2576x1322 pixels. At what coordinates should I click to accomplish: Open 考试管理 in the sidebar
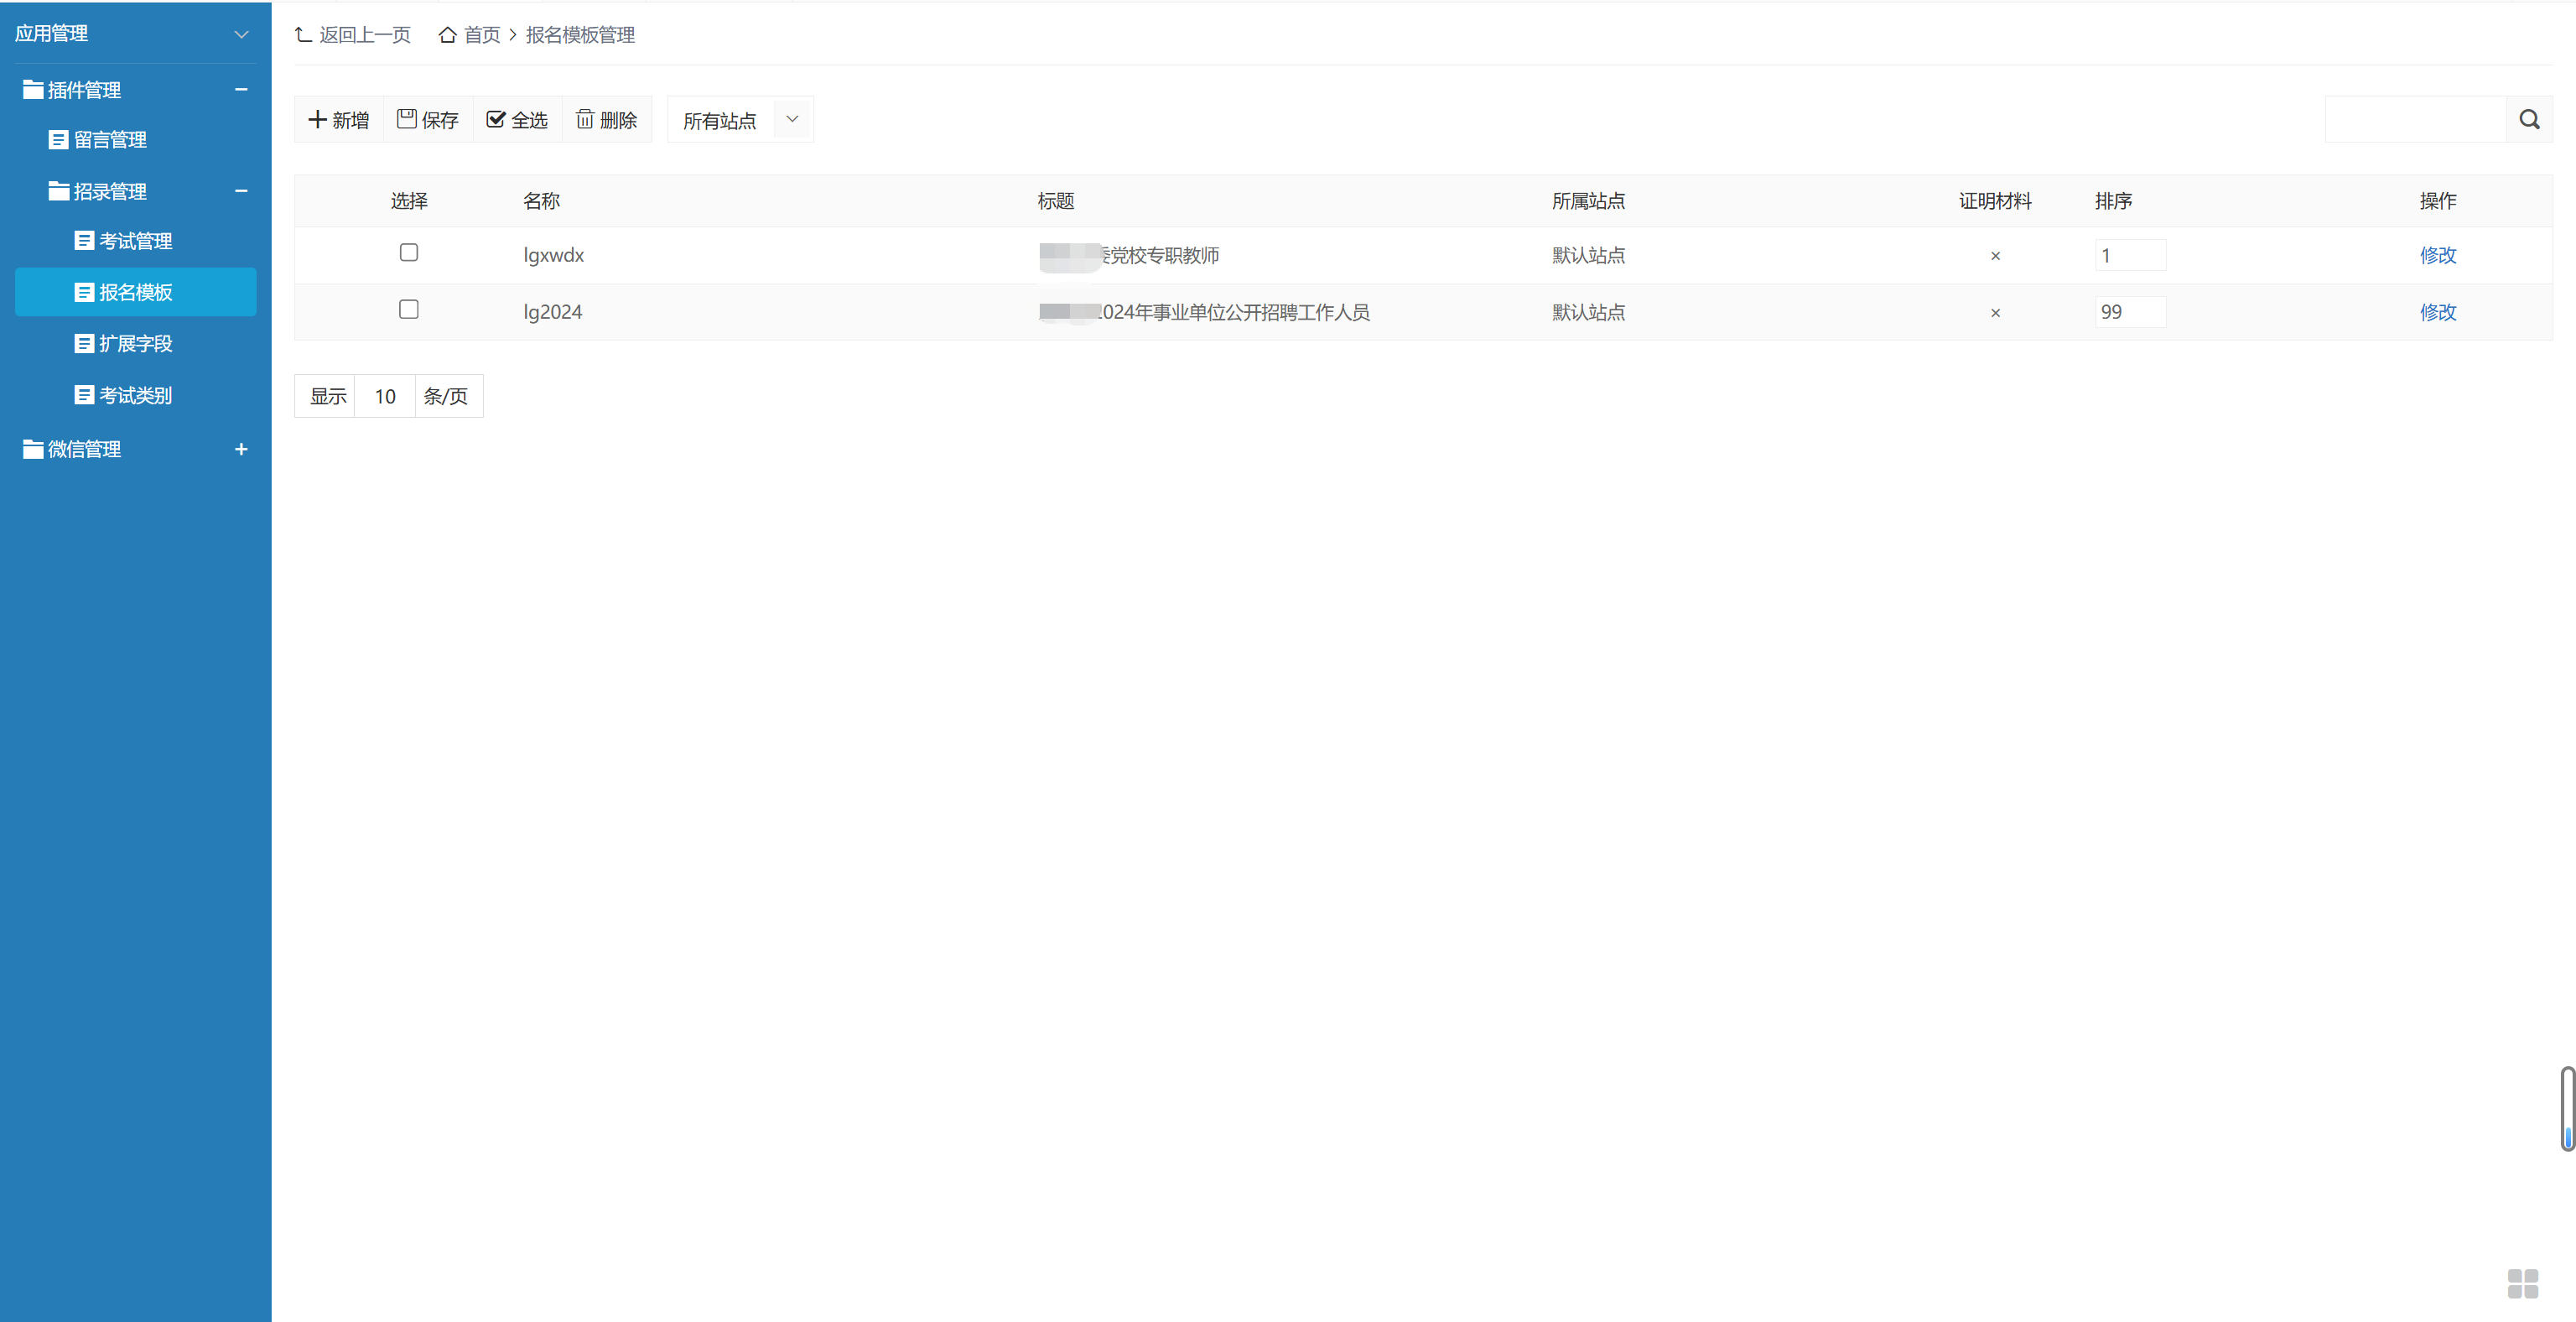click(x=135, y=241)
